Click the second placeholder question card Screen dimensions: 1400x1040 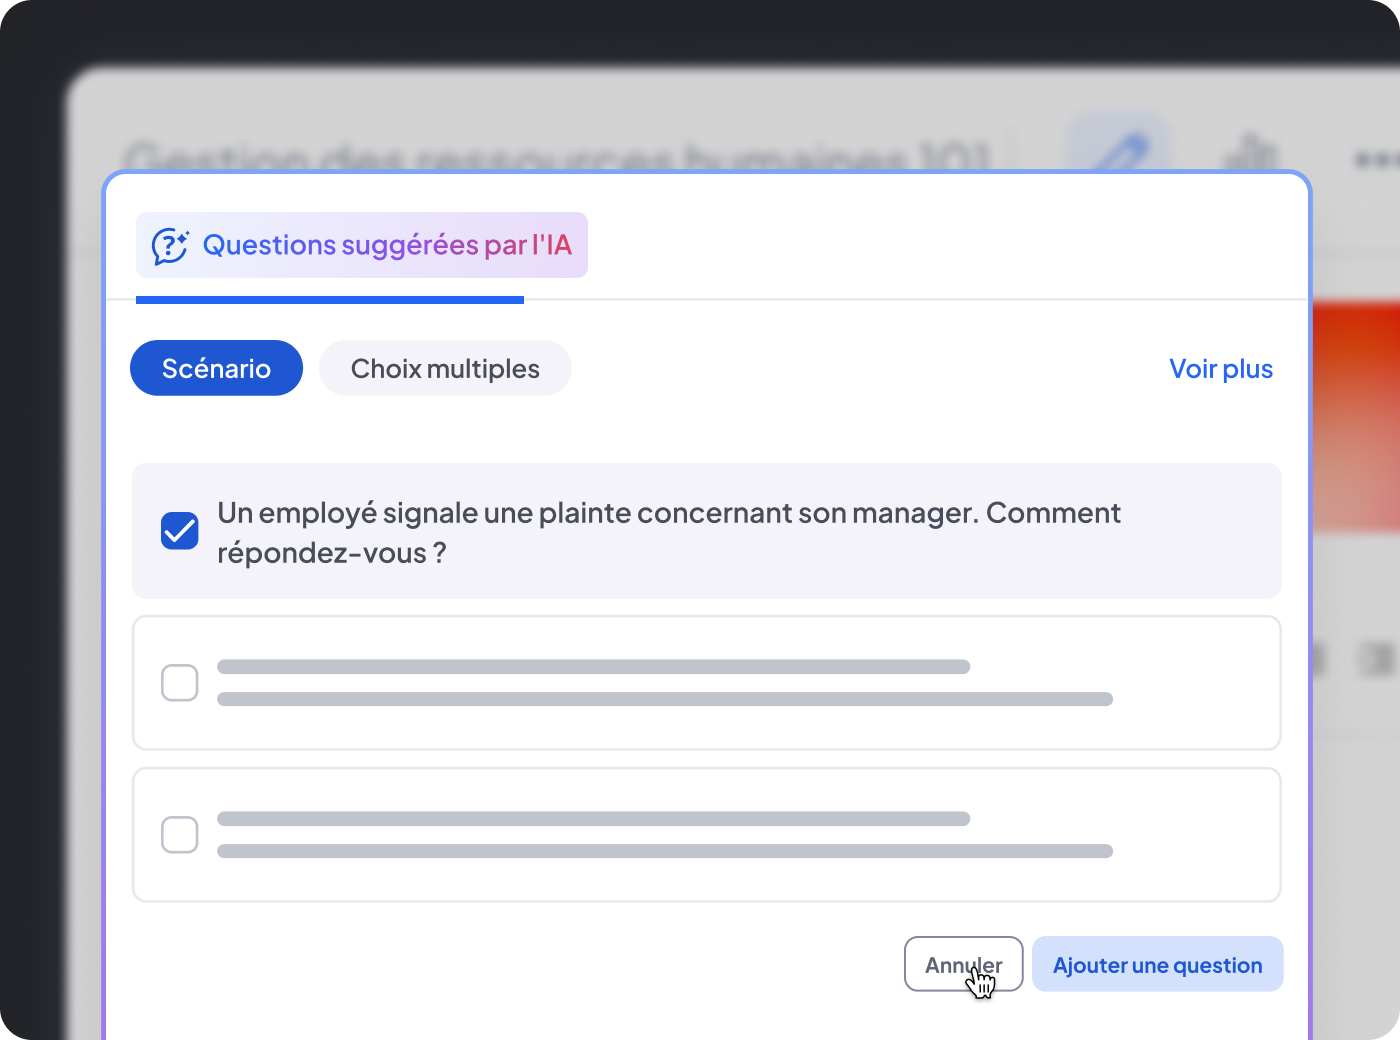706,683
